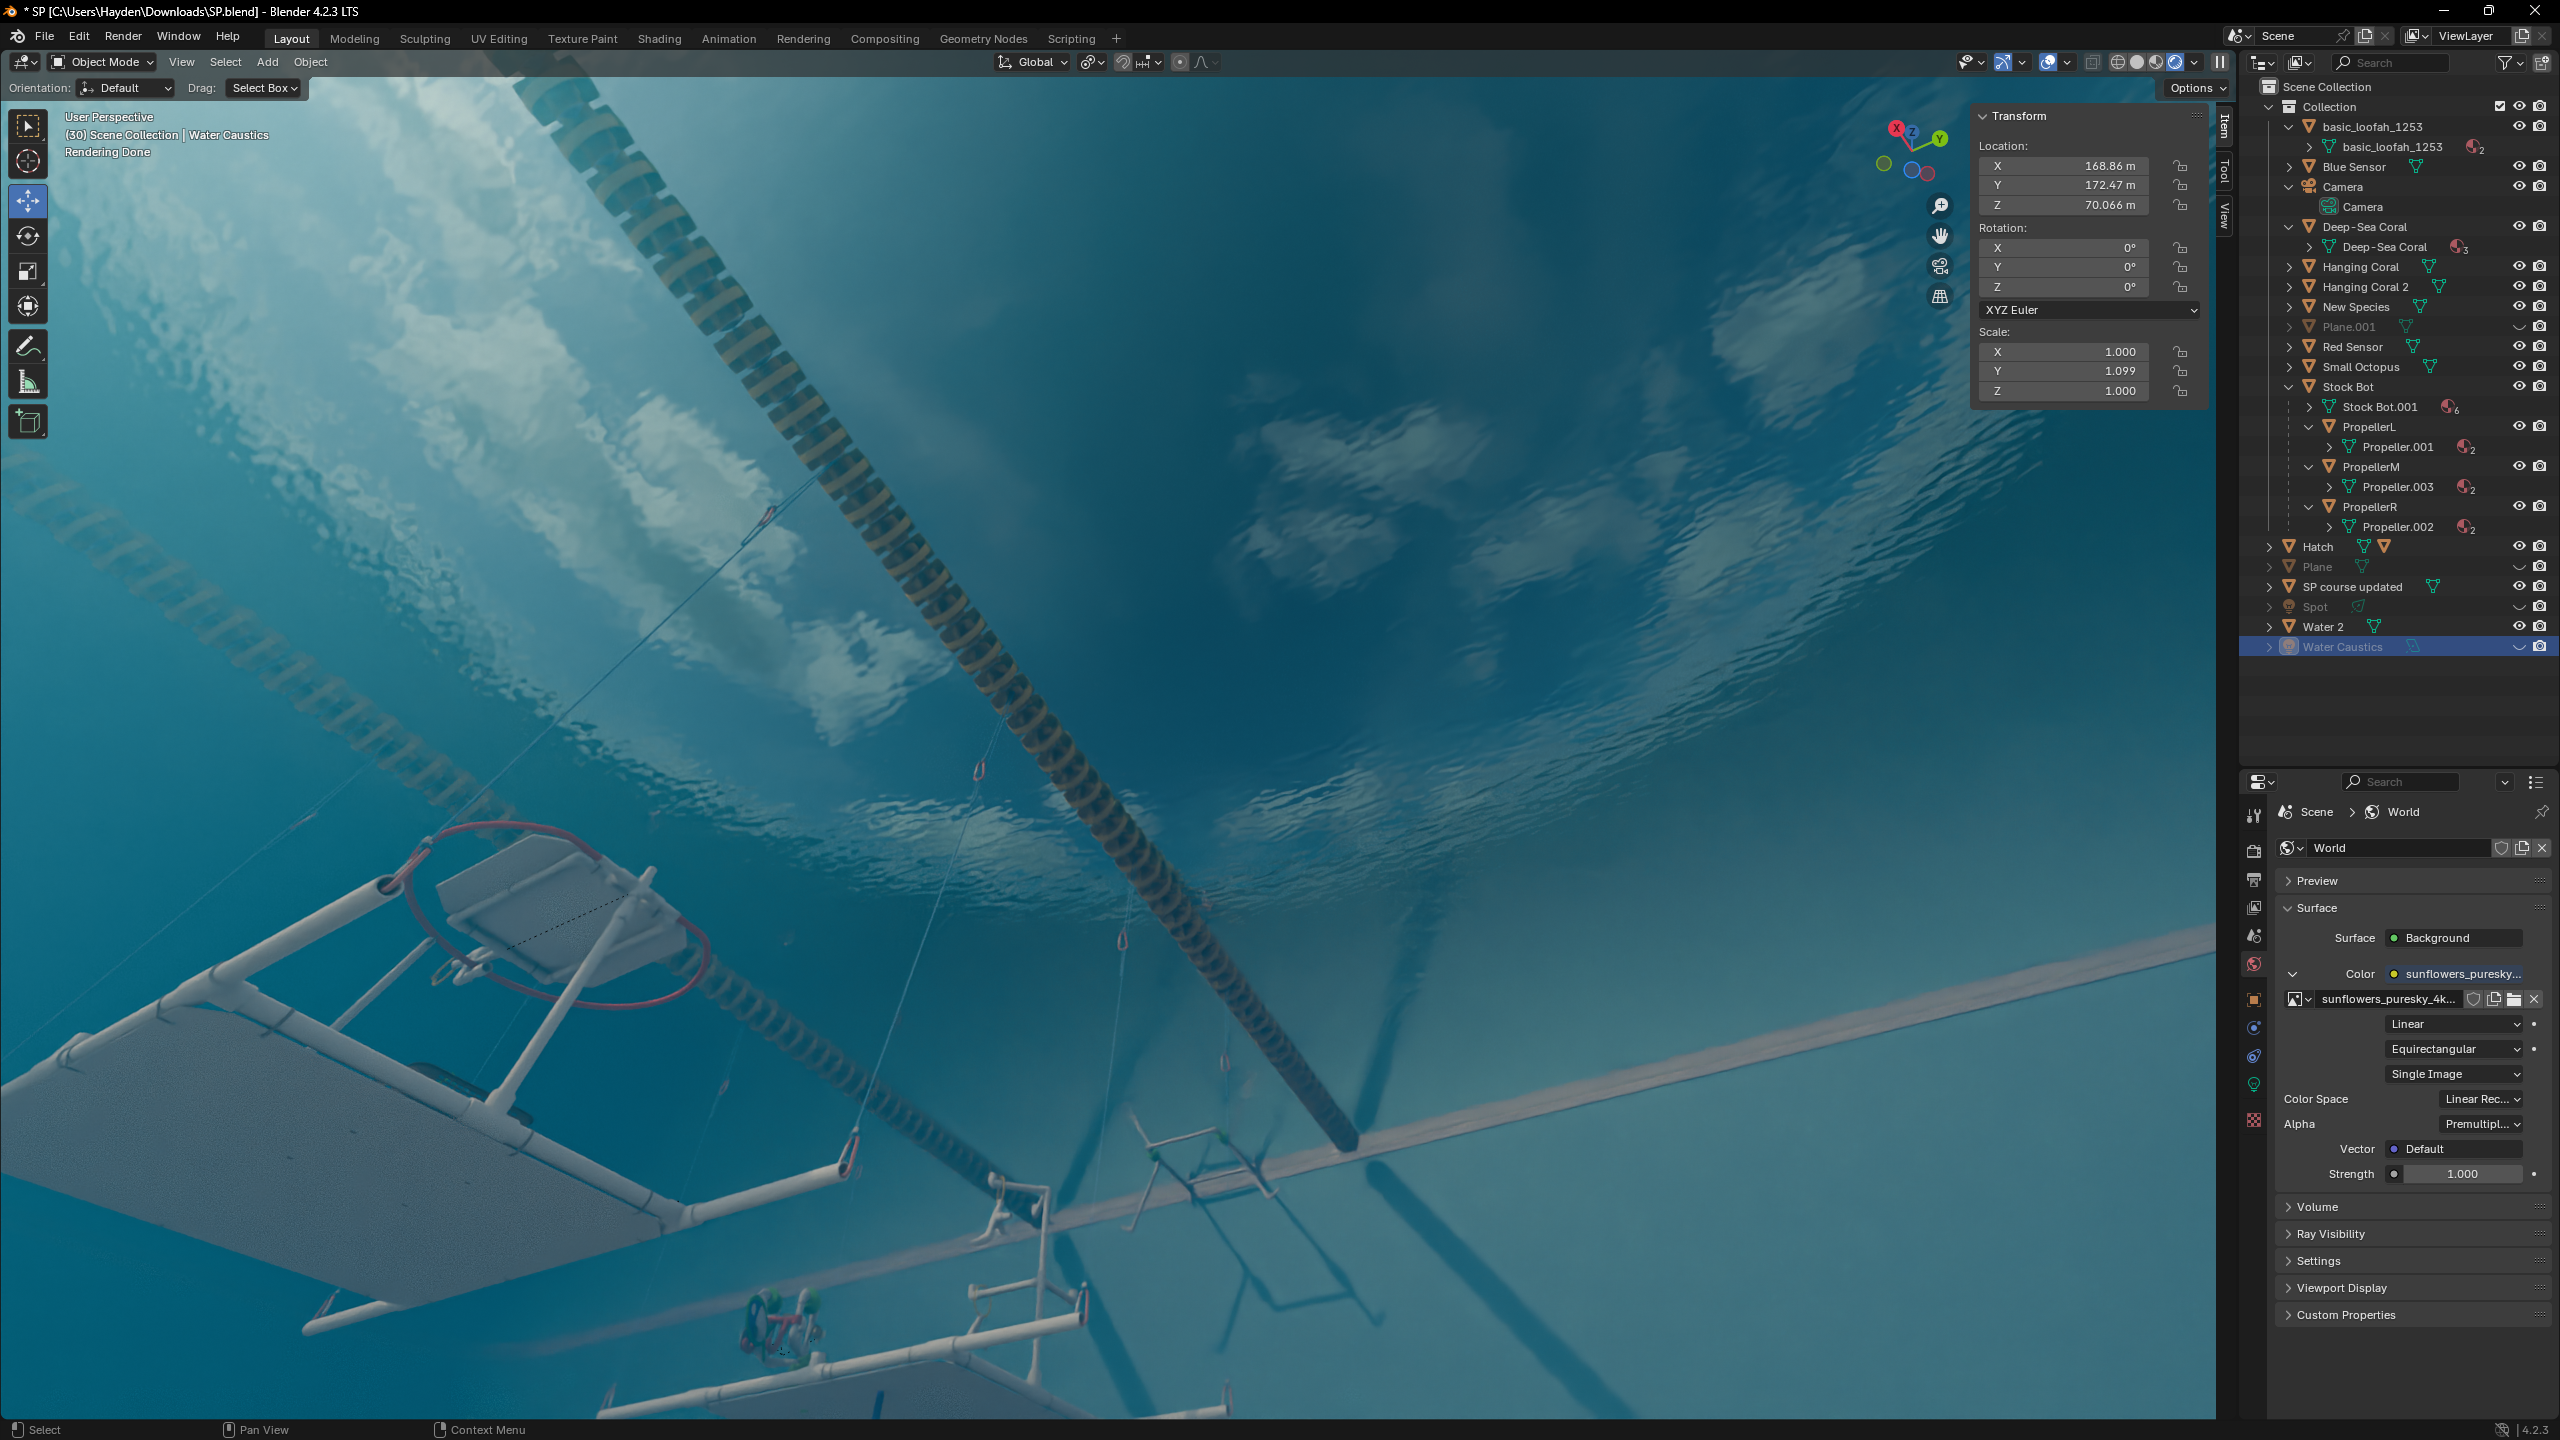2560x1440 pixels.
Task: Open the Tool properties tab icon
Action: (2254, 816)
